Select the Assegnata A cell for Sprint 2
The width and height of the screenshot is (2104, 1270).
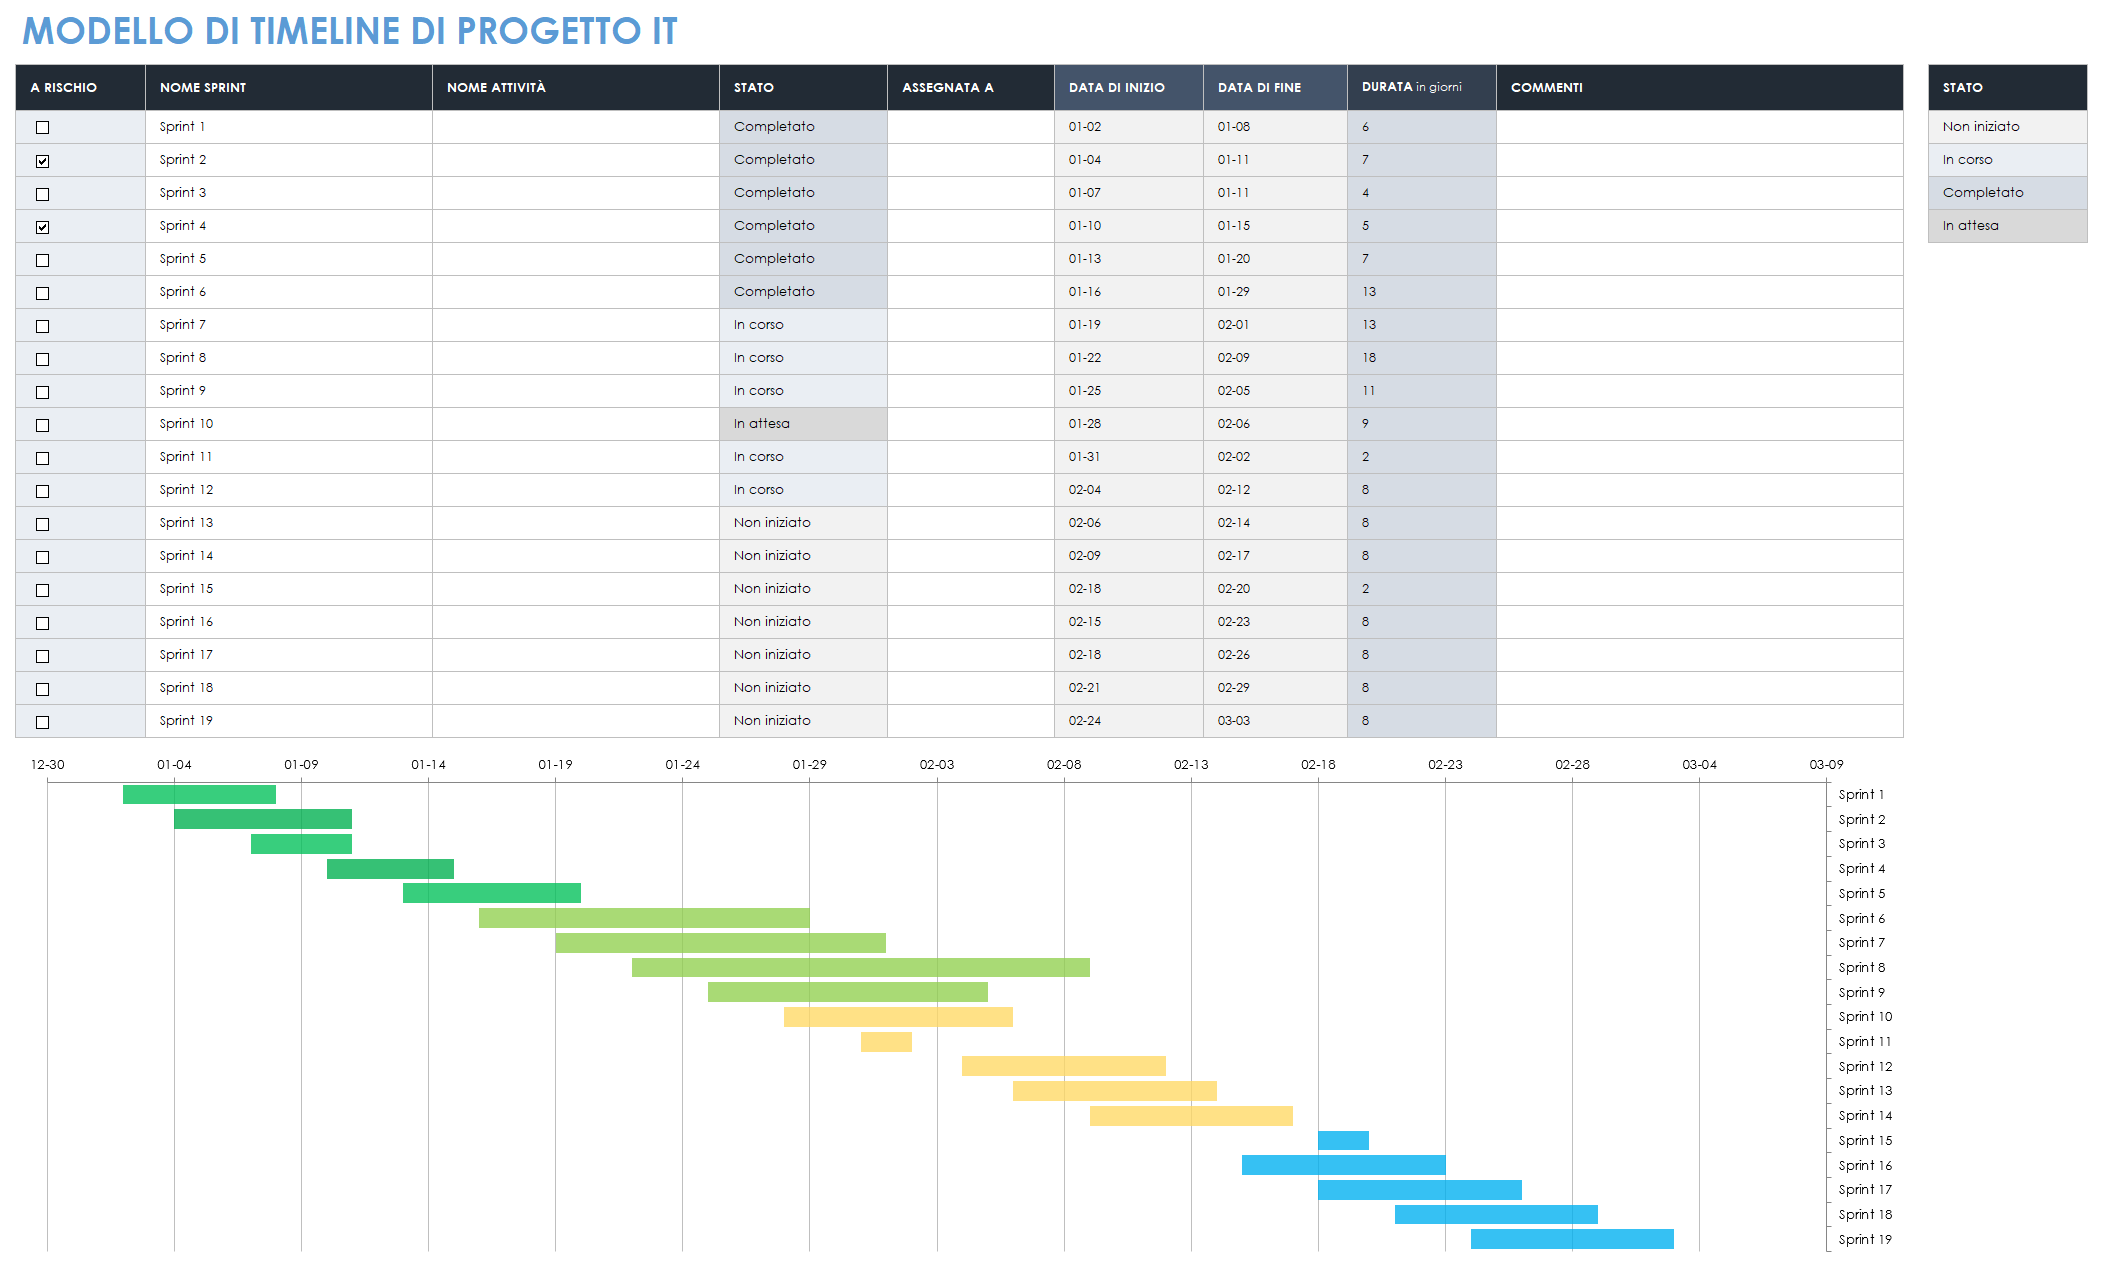click(x=971, y=160)
